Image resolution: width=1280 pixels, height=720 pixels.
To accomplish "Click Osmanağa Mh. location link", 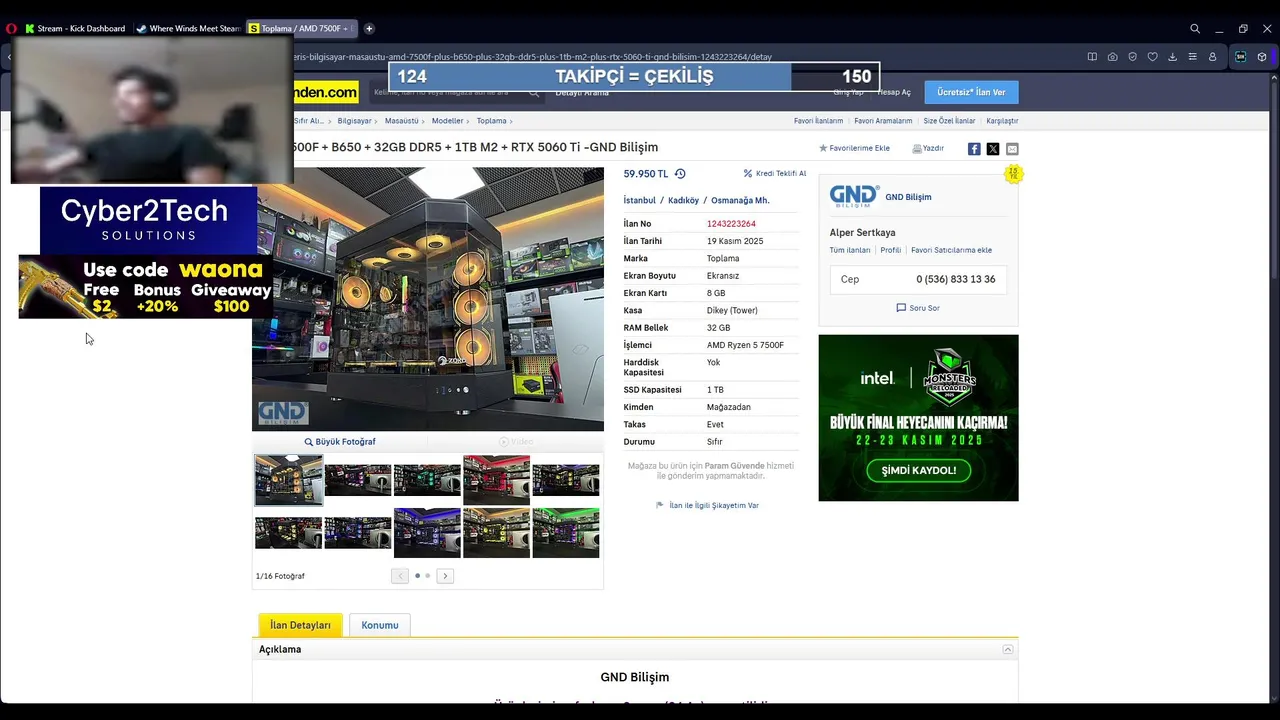I will (740, 200).
